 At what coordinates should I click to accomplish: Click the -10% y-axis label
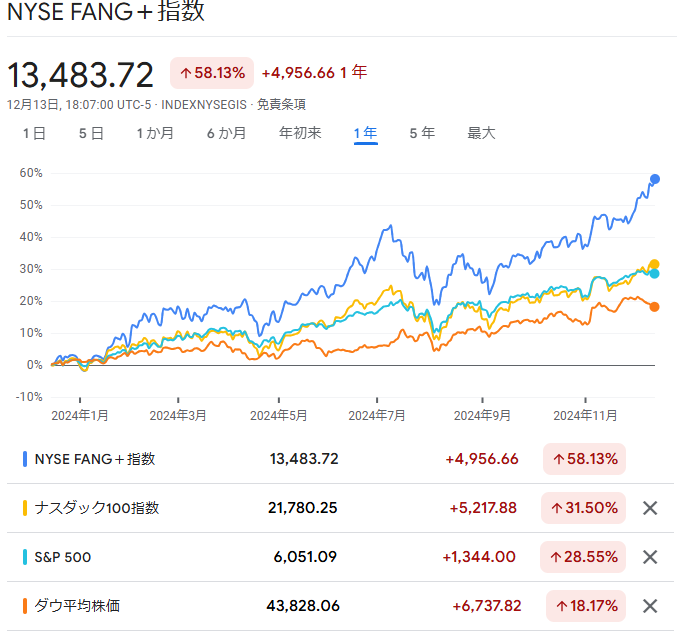[29, 397]
